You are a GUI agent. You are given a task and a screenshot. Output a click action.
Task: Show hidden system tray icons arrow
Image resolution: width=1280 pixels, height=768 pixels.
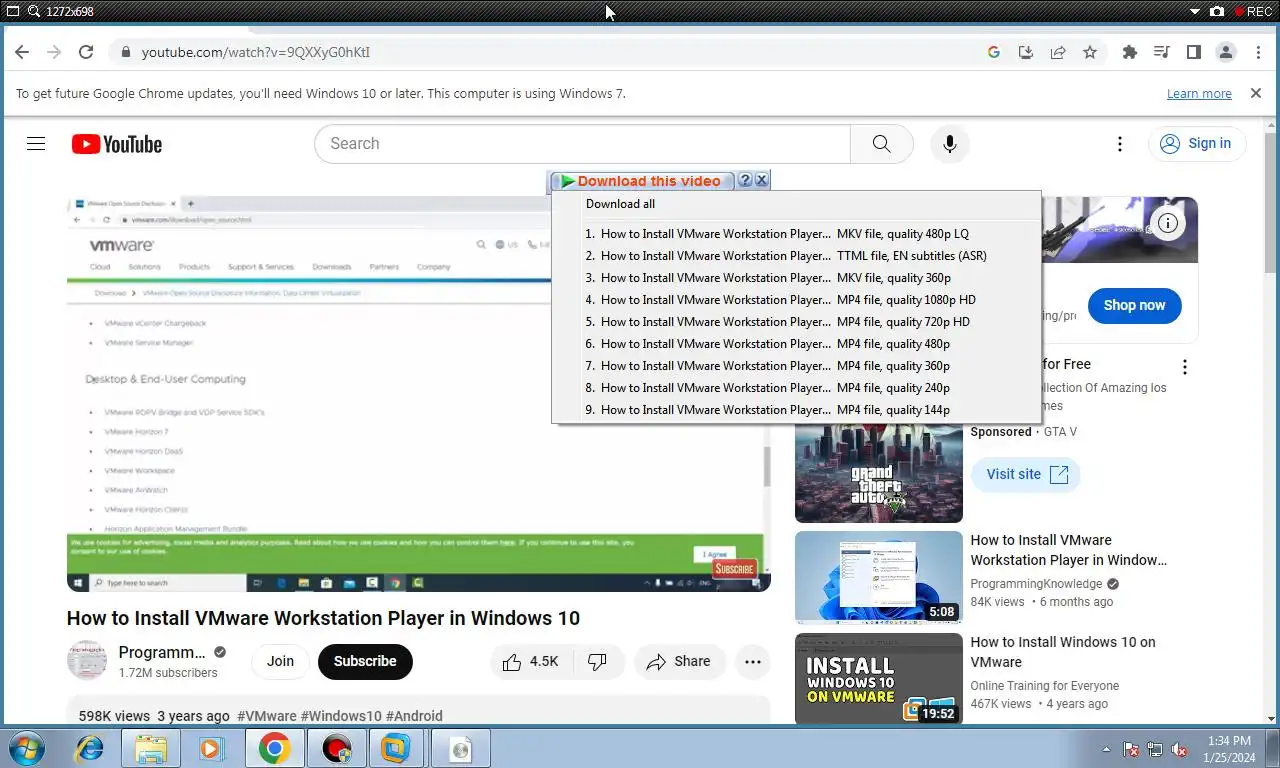[1106, 749]
